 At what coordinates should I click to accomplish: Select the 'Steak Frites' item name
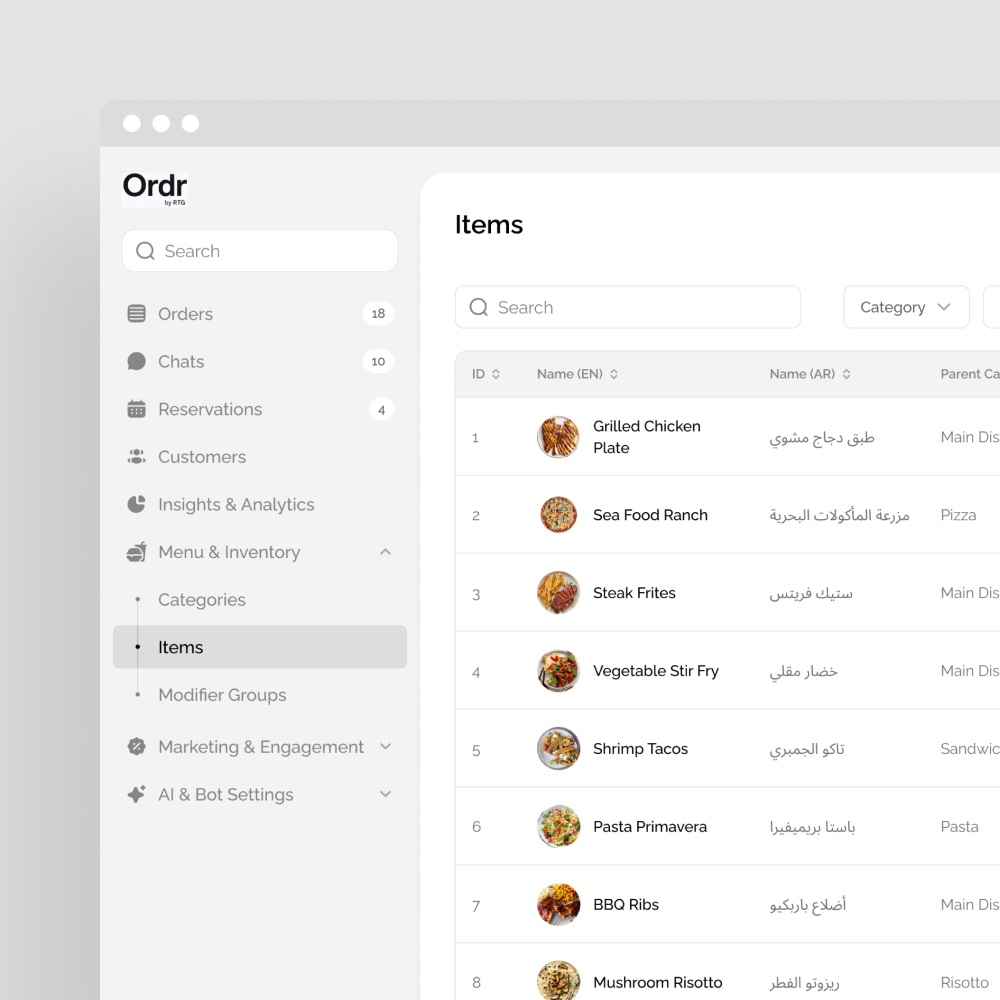tap(634, 592)
